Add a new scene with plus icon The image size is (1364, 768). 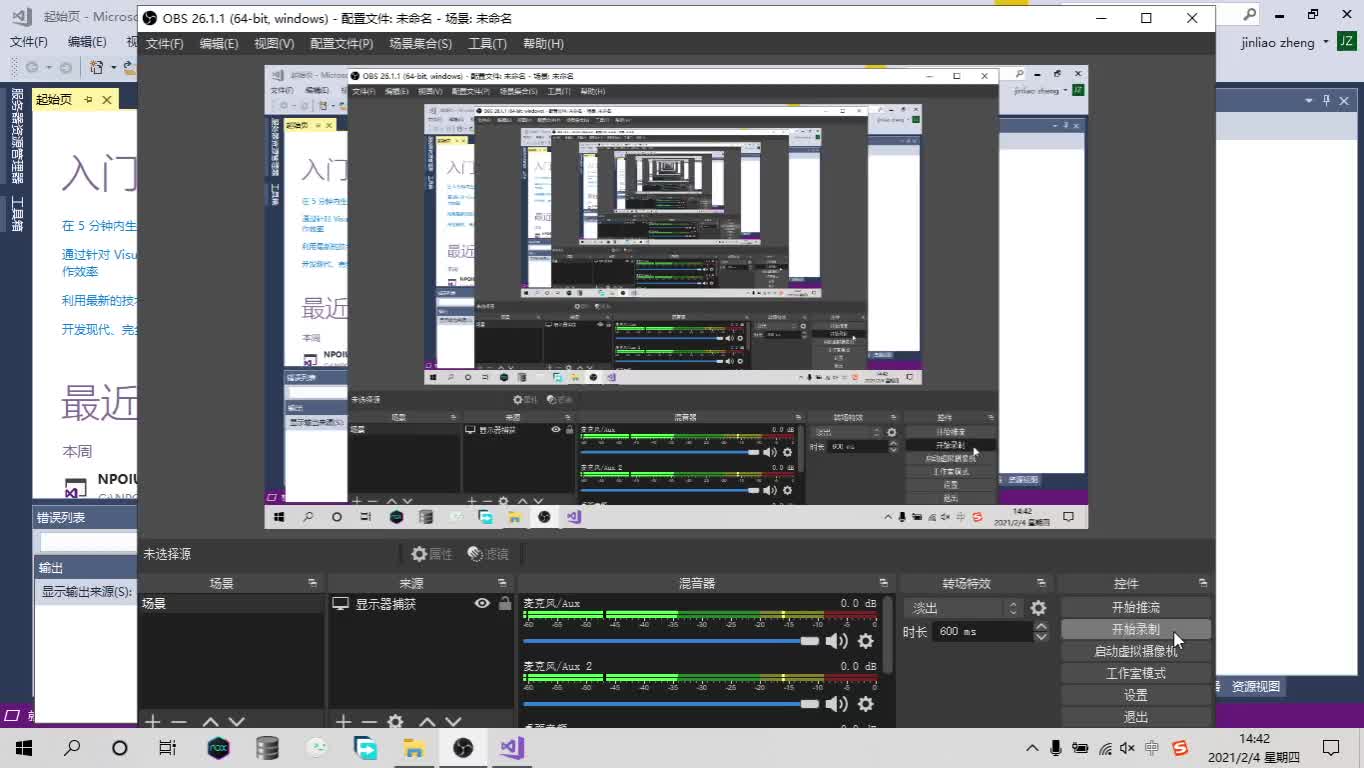tap(153, 722)
